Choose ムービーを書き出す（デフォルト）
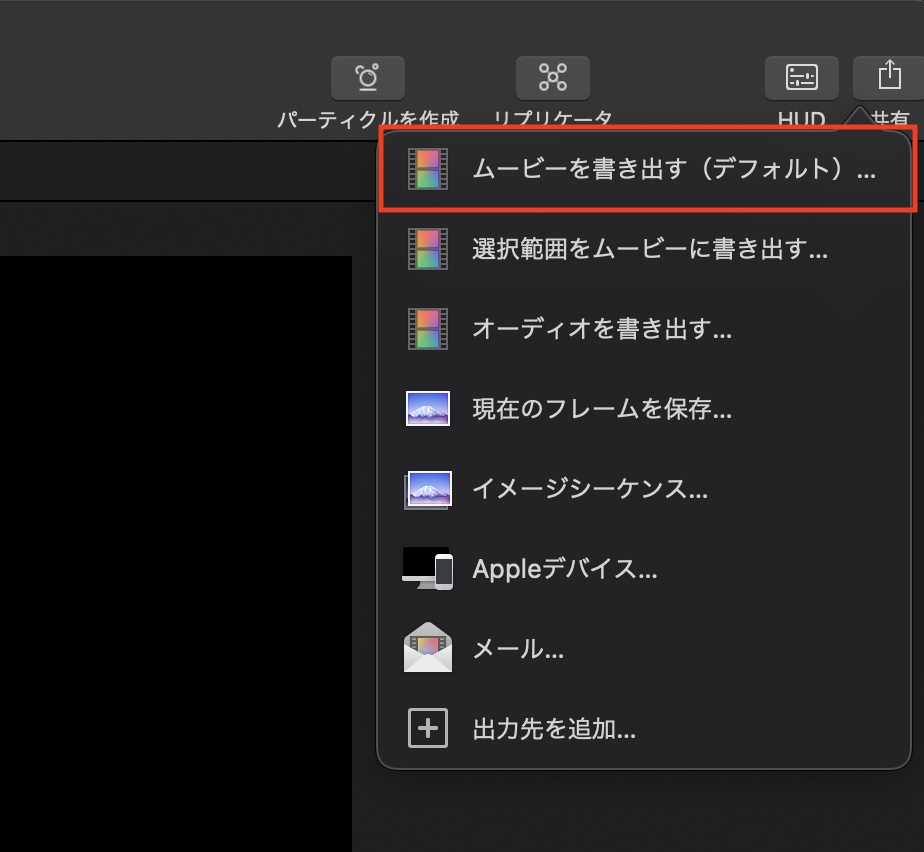The height and width of the screenshot is (852, 924). (x=645, y=169)
